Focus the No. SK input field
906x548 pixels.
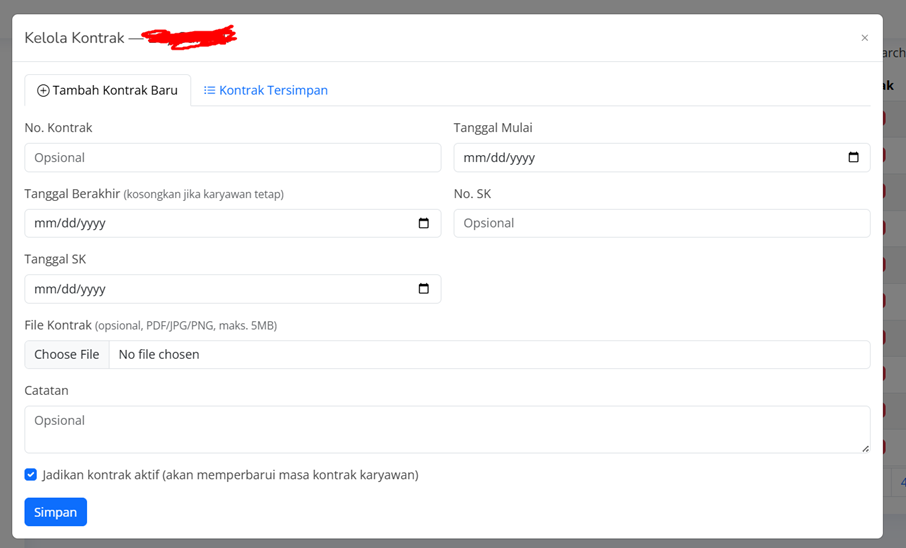coord(662,223)
